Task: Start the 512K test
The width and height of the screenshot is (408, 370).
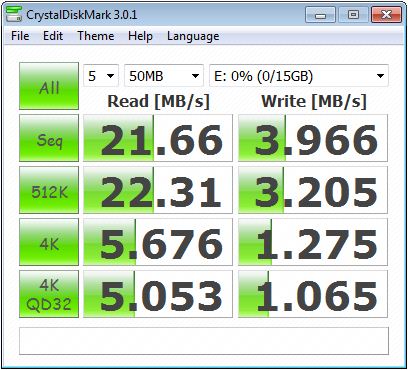Action: (x=49, y=190)
